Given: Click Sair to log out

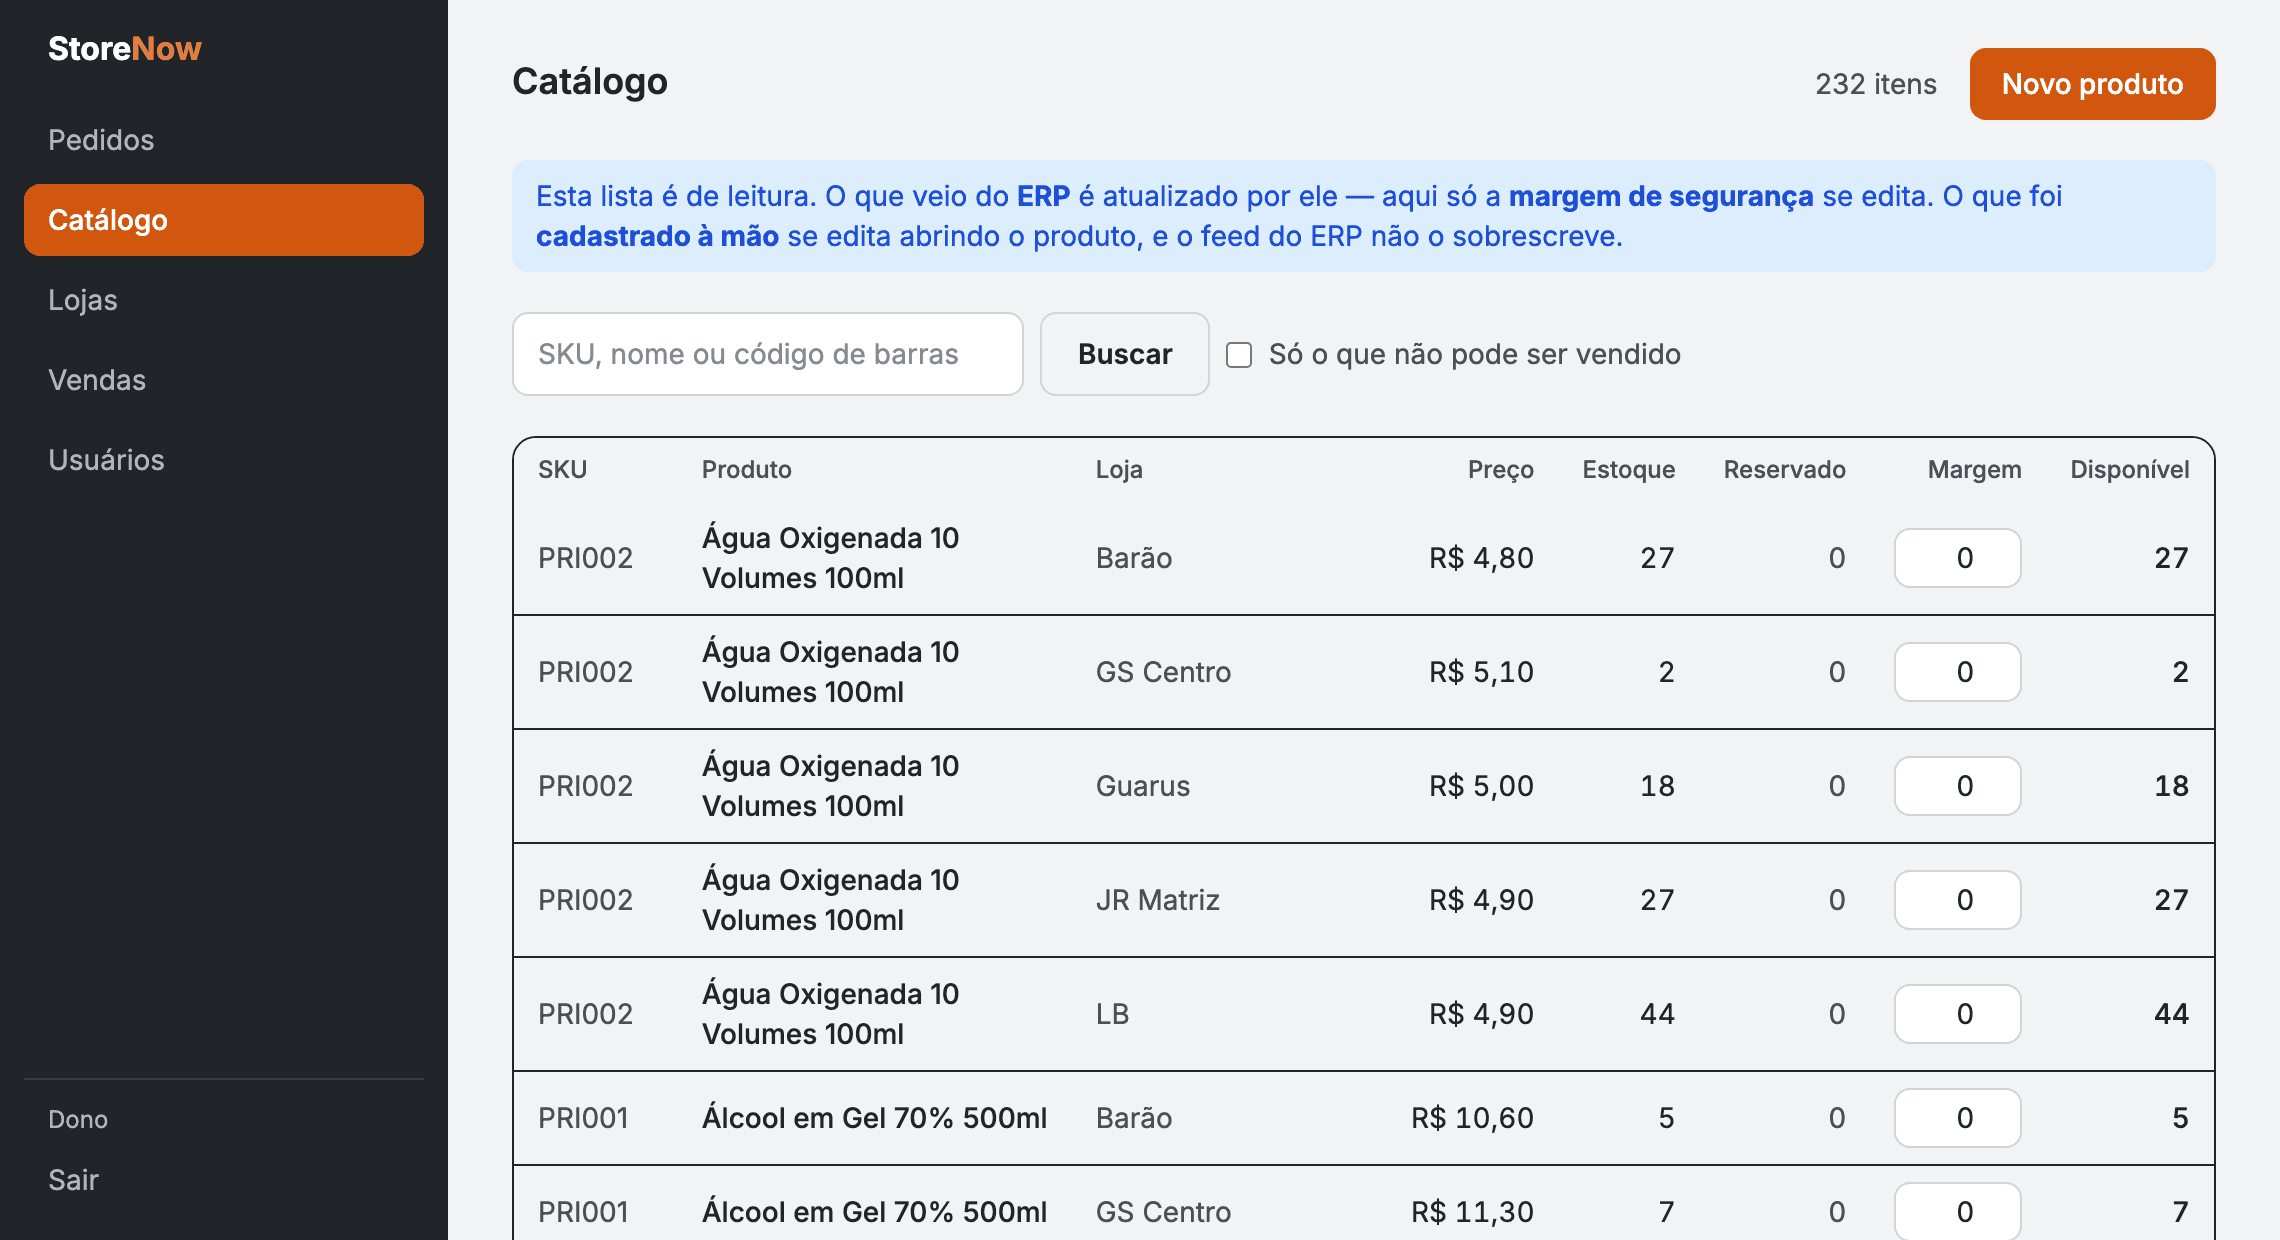Looking at the screenshot, I should point(73,1180).
